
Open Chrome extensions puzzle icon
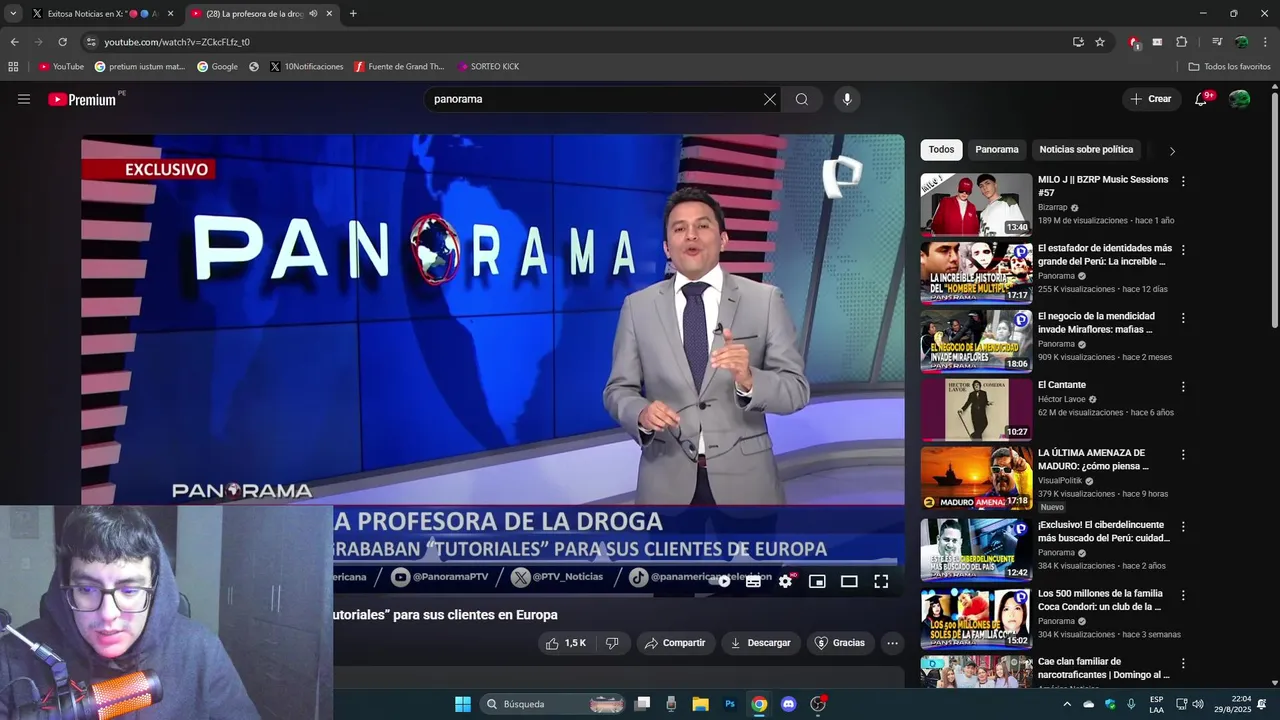[x=1181, y=42]
